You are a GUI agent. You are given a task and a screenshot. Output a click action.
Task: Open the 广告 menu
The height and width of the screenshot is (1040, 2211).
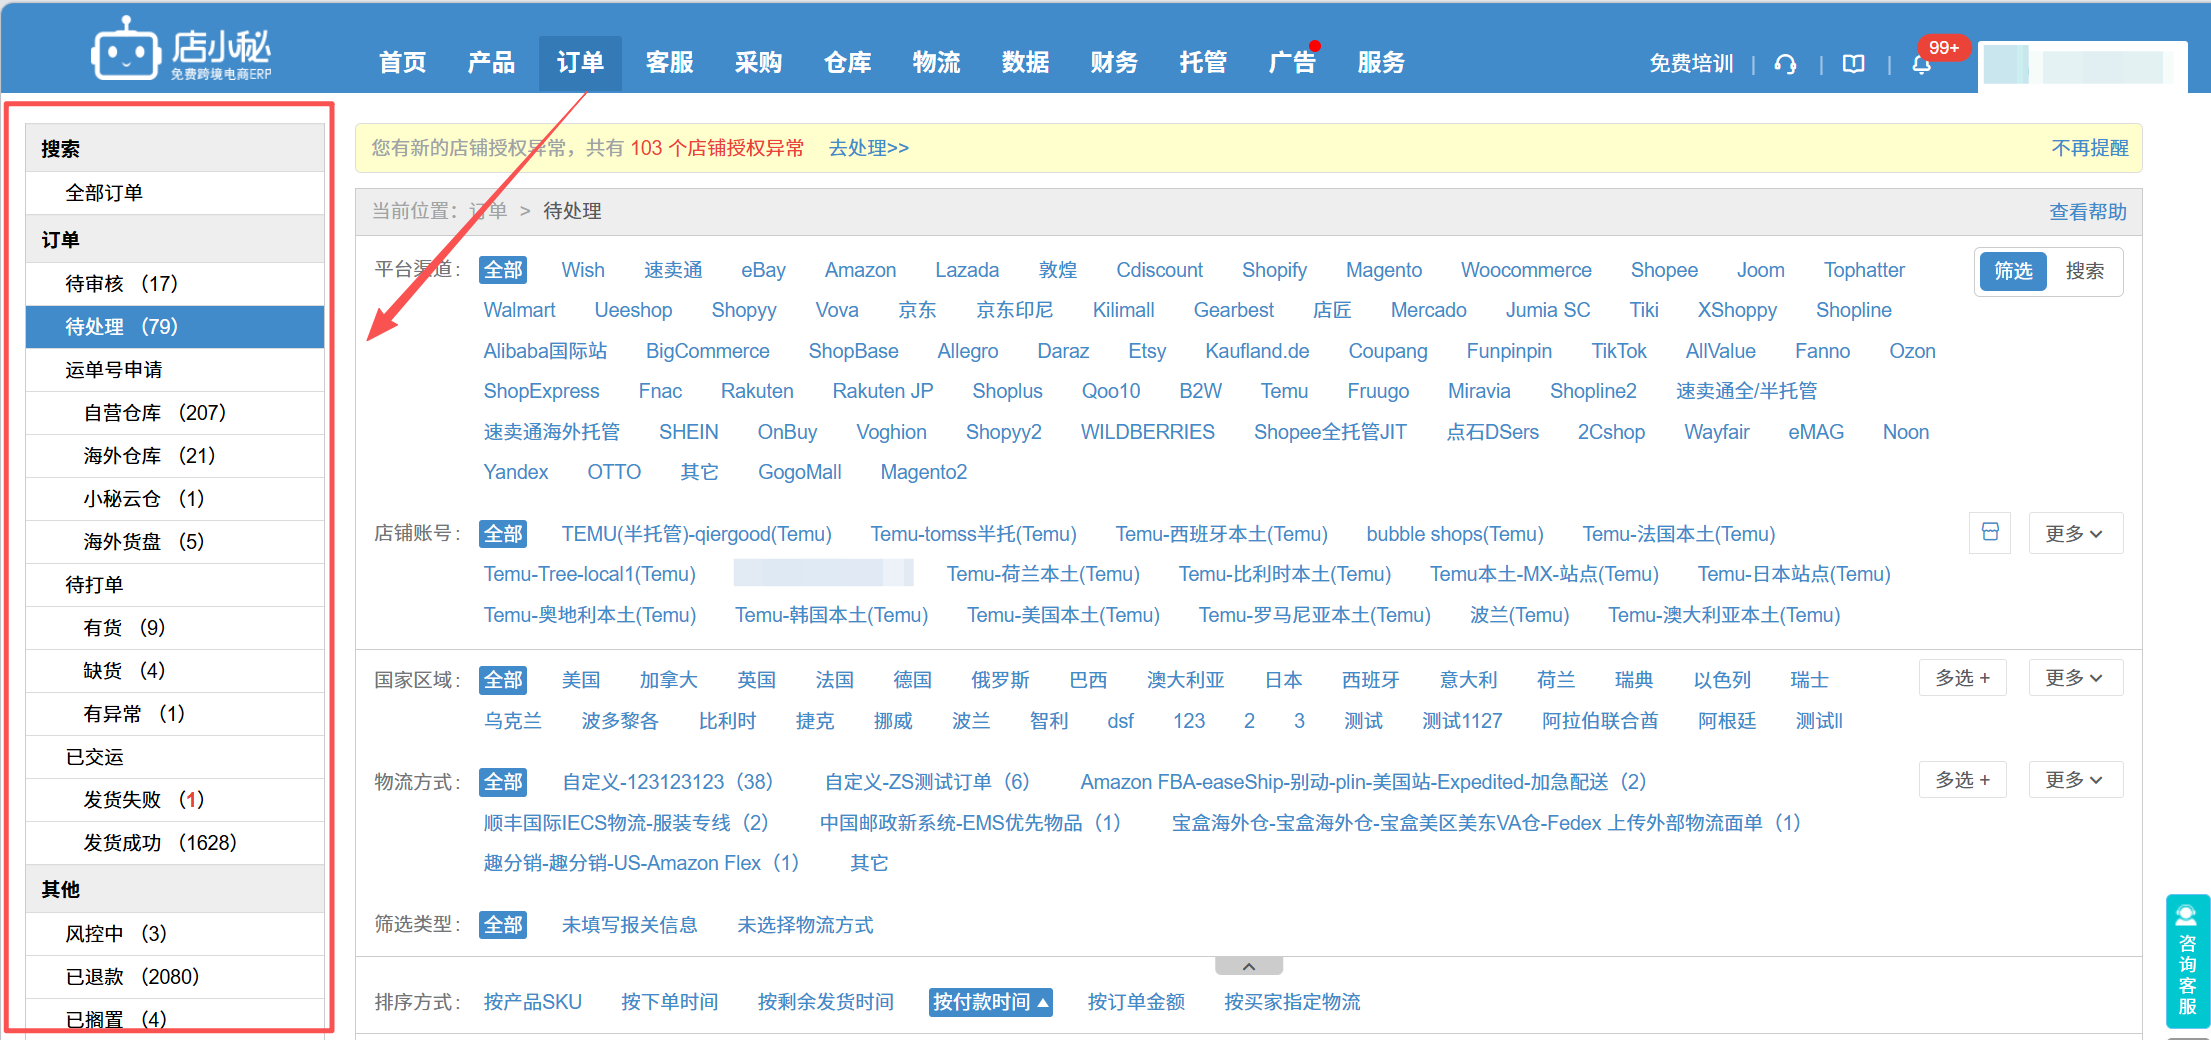(x=1292, y=63)
